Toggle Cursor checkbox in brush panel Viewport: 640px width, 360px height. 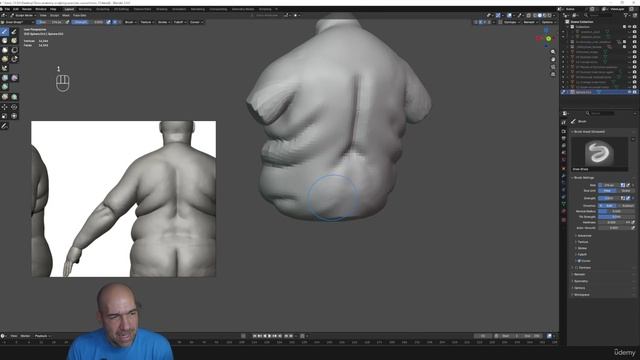click(x=579, y=261)
